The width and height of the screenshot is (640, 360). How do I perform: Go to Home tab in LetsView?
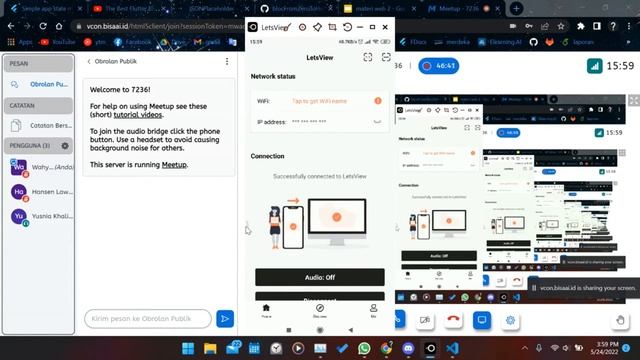[x=266, y=311]
